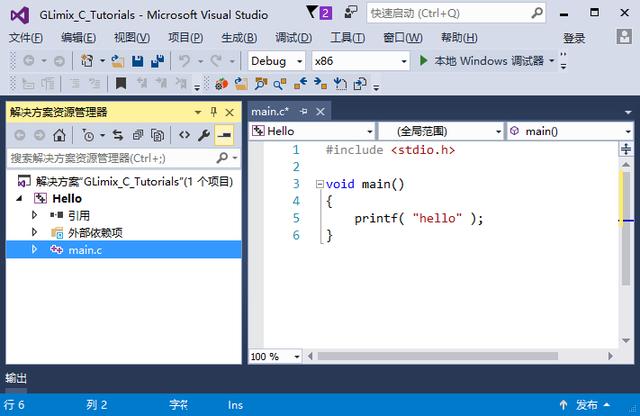Click the open file toolbar icon
Image resolution: width=640 pixels, height=416 pixels.
[x=118, y=61]
